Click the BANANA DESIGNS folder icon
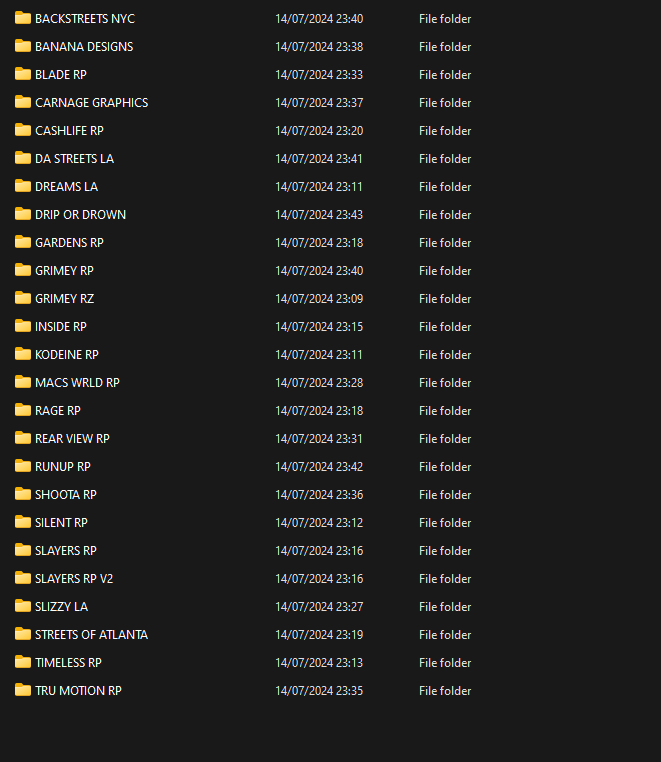This screenshot has height=762, width=661. (23, 46)
